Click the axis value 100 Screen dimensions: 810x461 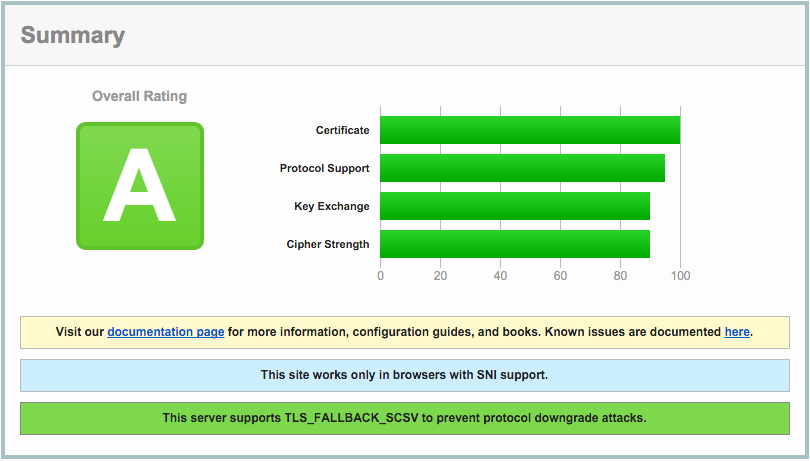(x=680, y=276)
